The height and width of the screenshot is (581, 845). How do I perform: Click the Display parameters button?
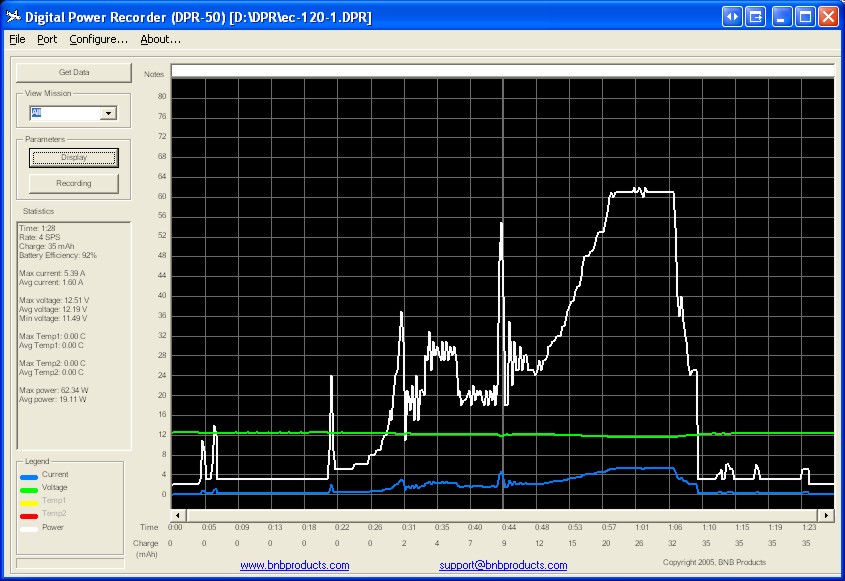point(74,158)
